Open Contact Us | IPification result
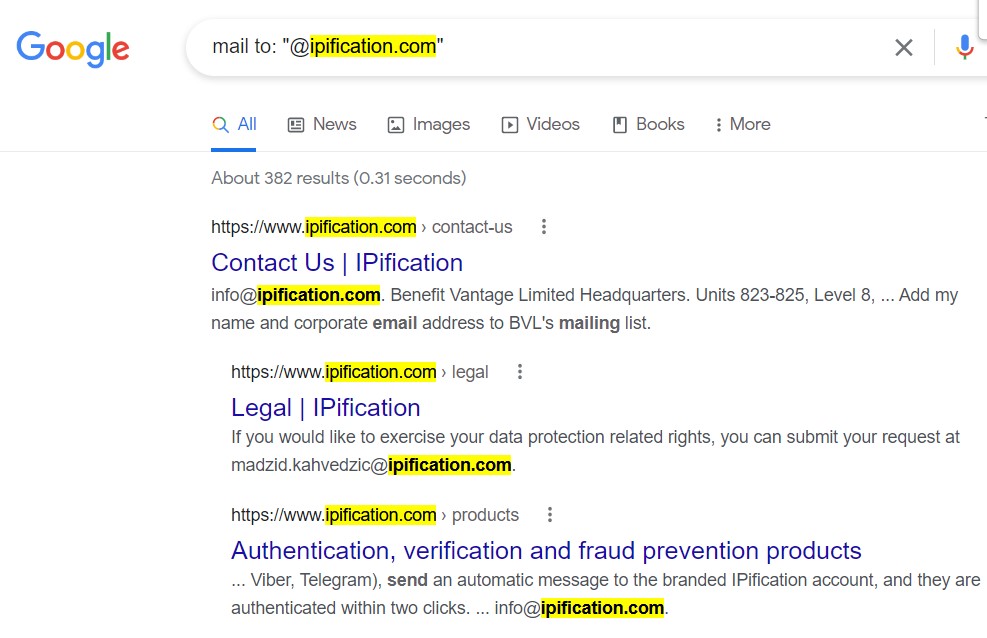This screenshot has width=987, height=638. coord(337,262)
